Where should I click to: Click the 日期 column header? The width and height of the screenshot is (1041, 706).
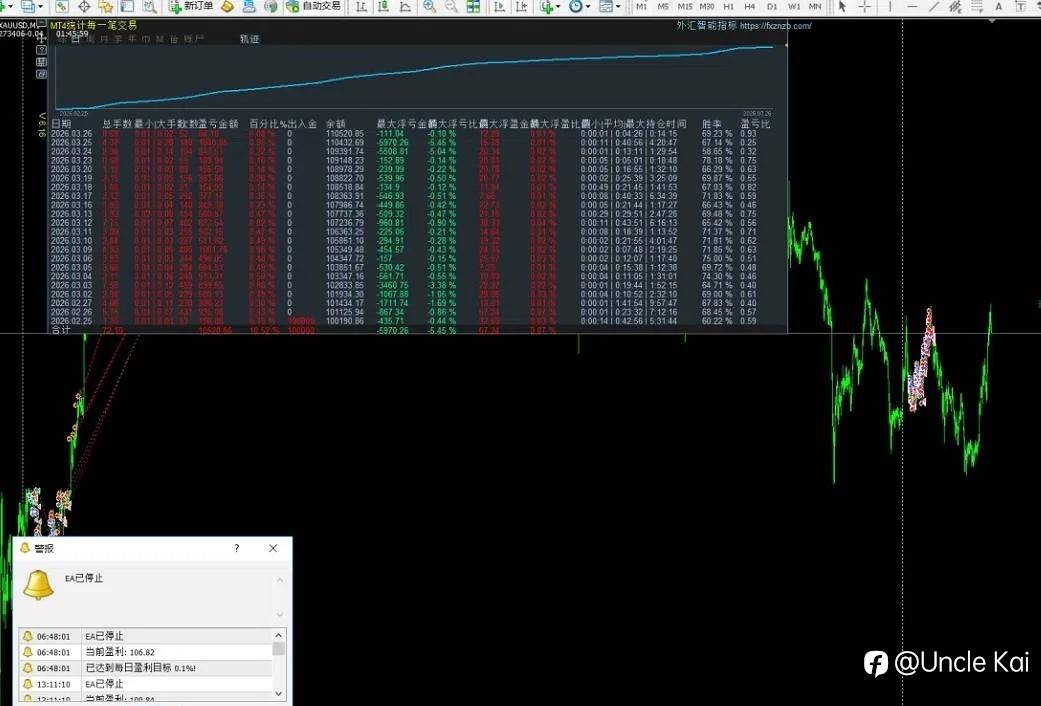[61, 124]
